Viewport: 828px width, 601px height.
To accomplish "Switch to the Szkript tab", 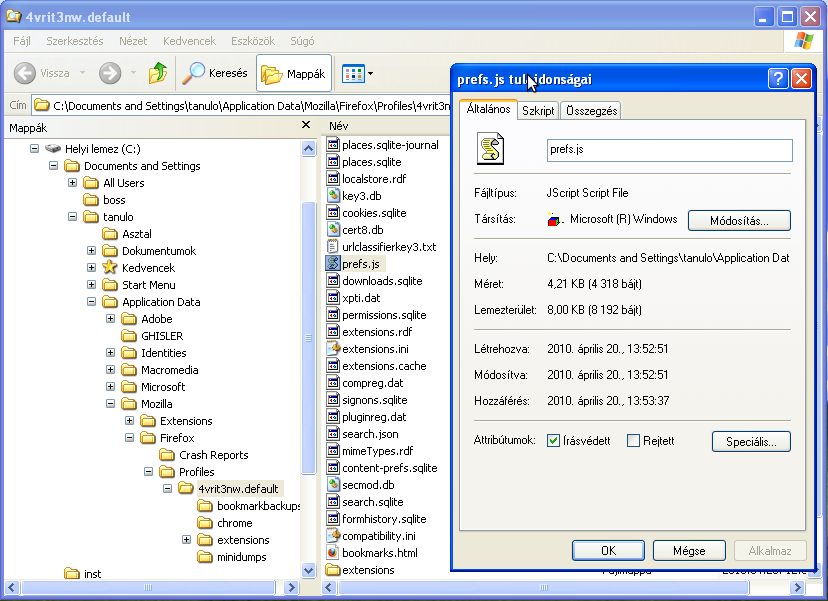I will tap(538, 111).
